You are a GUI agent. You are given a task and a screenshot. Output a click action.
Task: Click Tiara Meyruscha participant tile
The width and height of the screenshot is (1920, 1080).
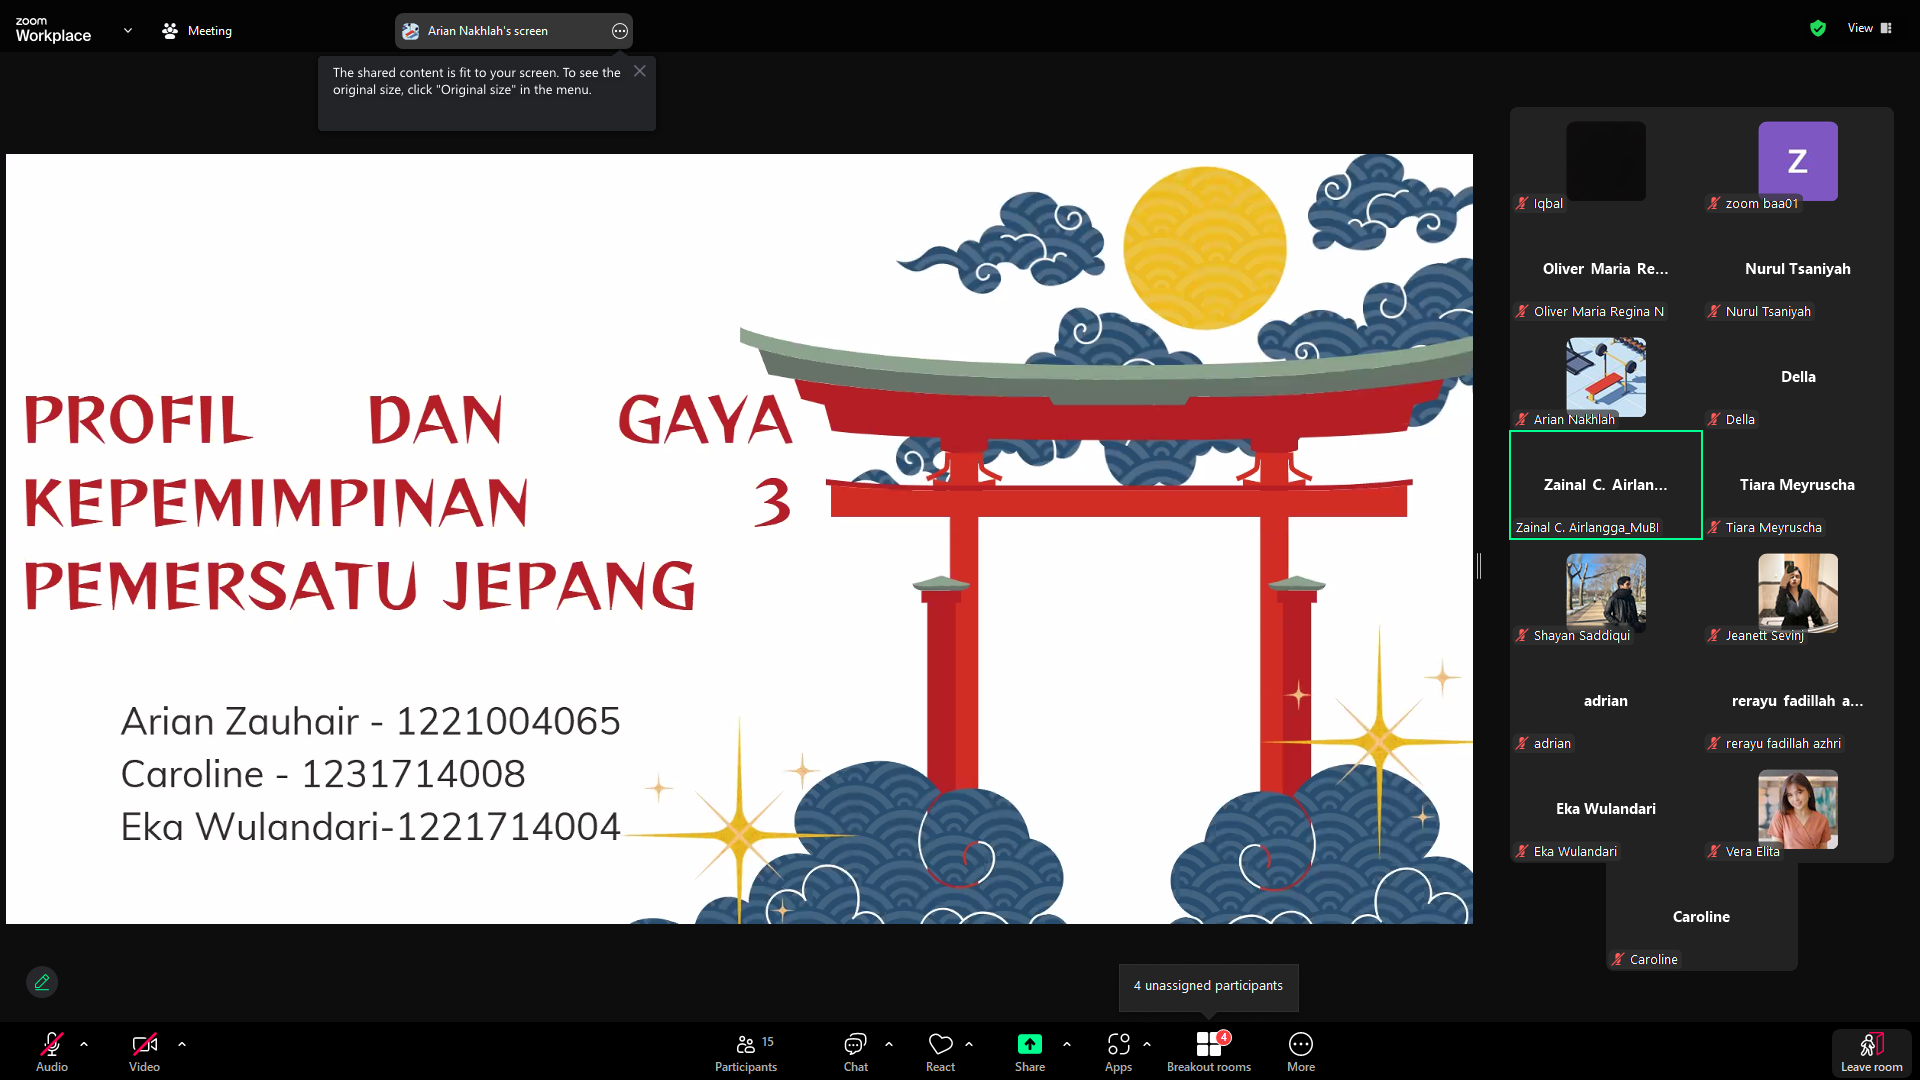1798,486
